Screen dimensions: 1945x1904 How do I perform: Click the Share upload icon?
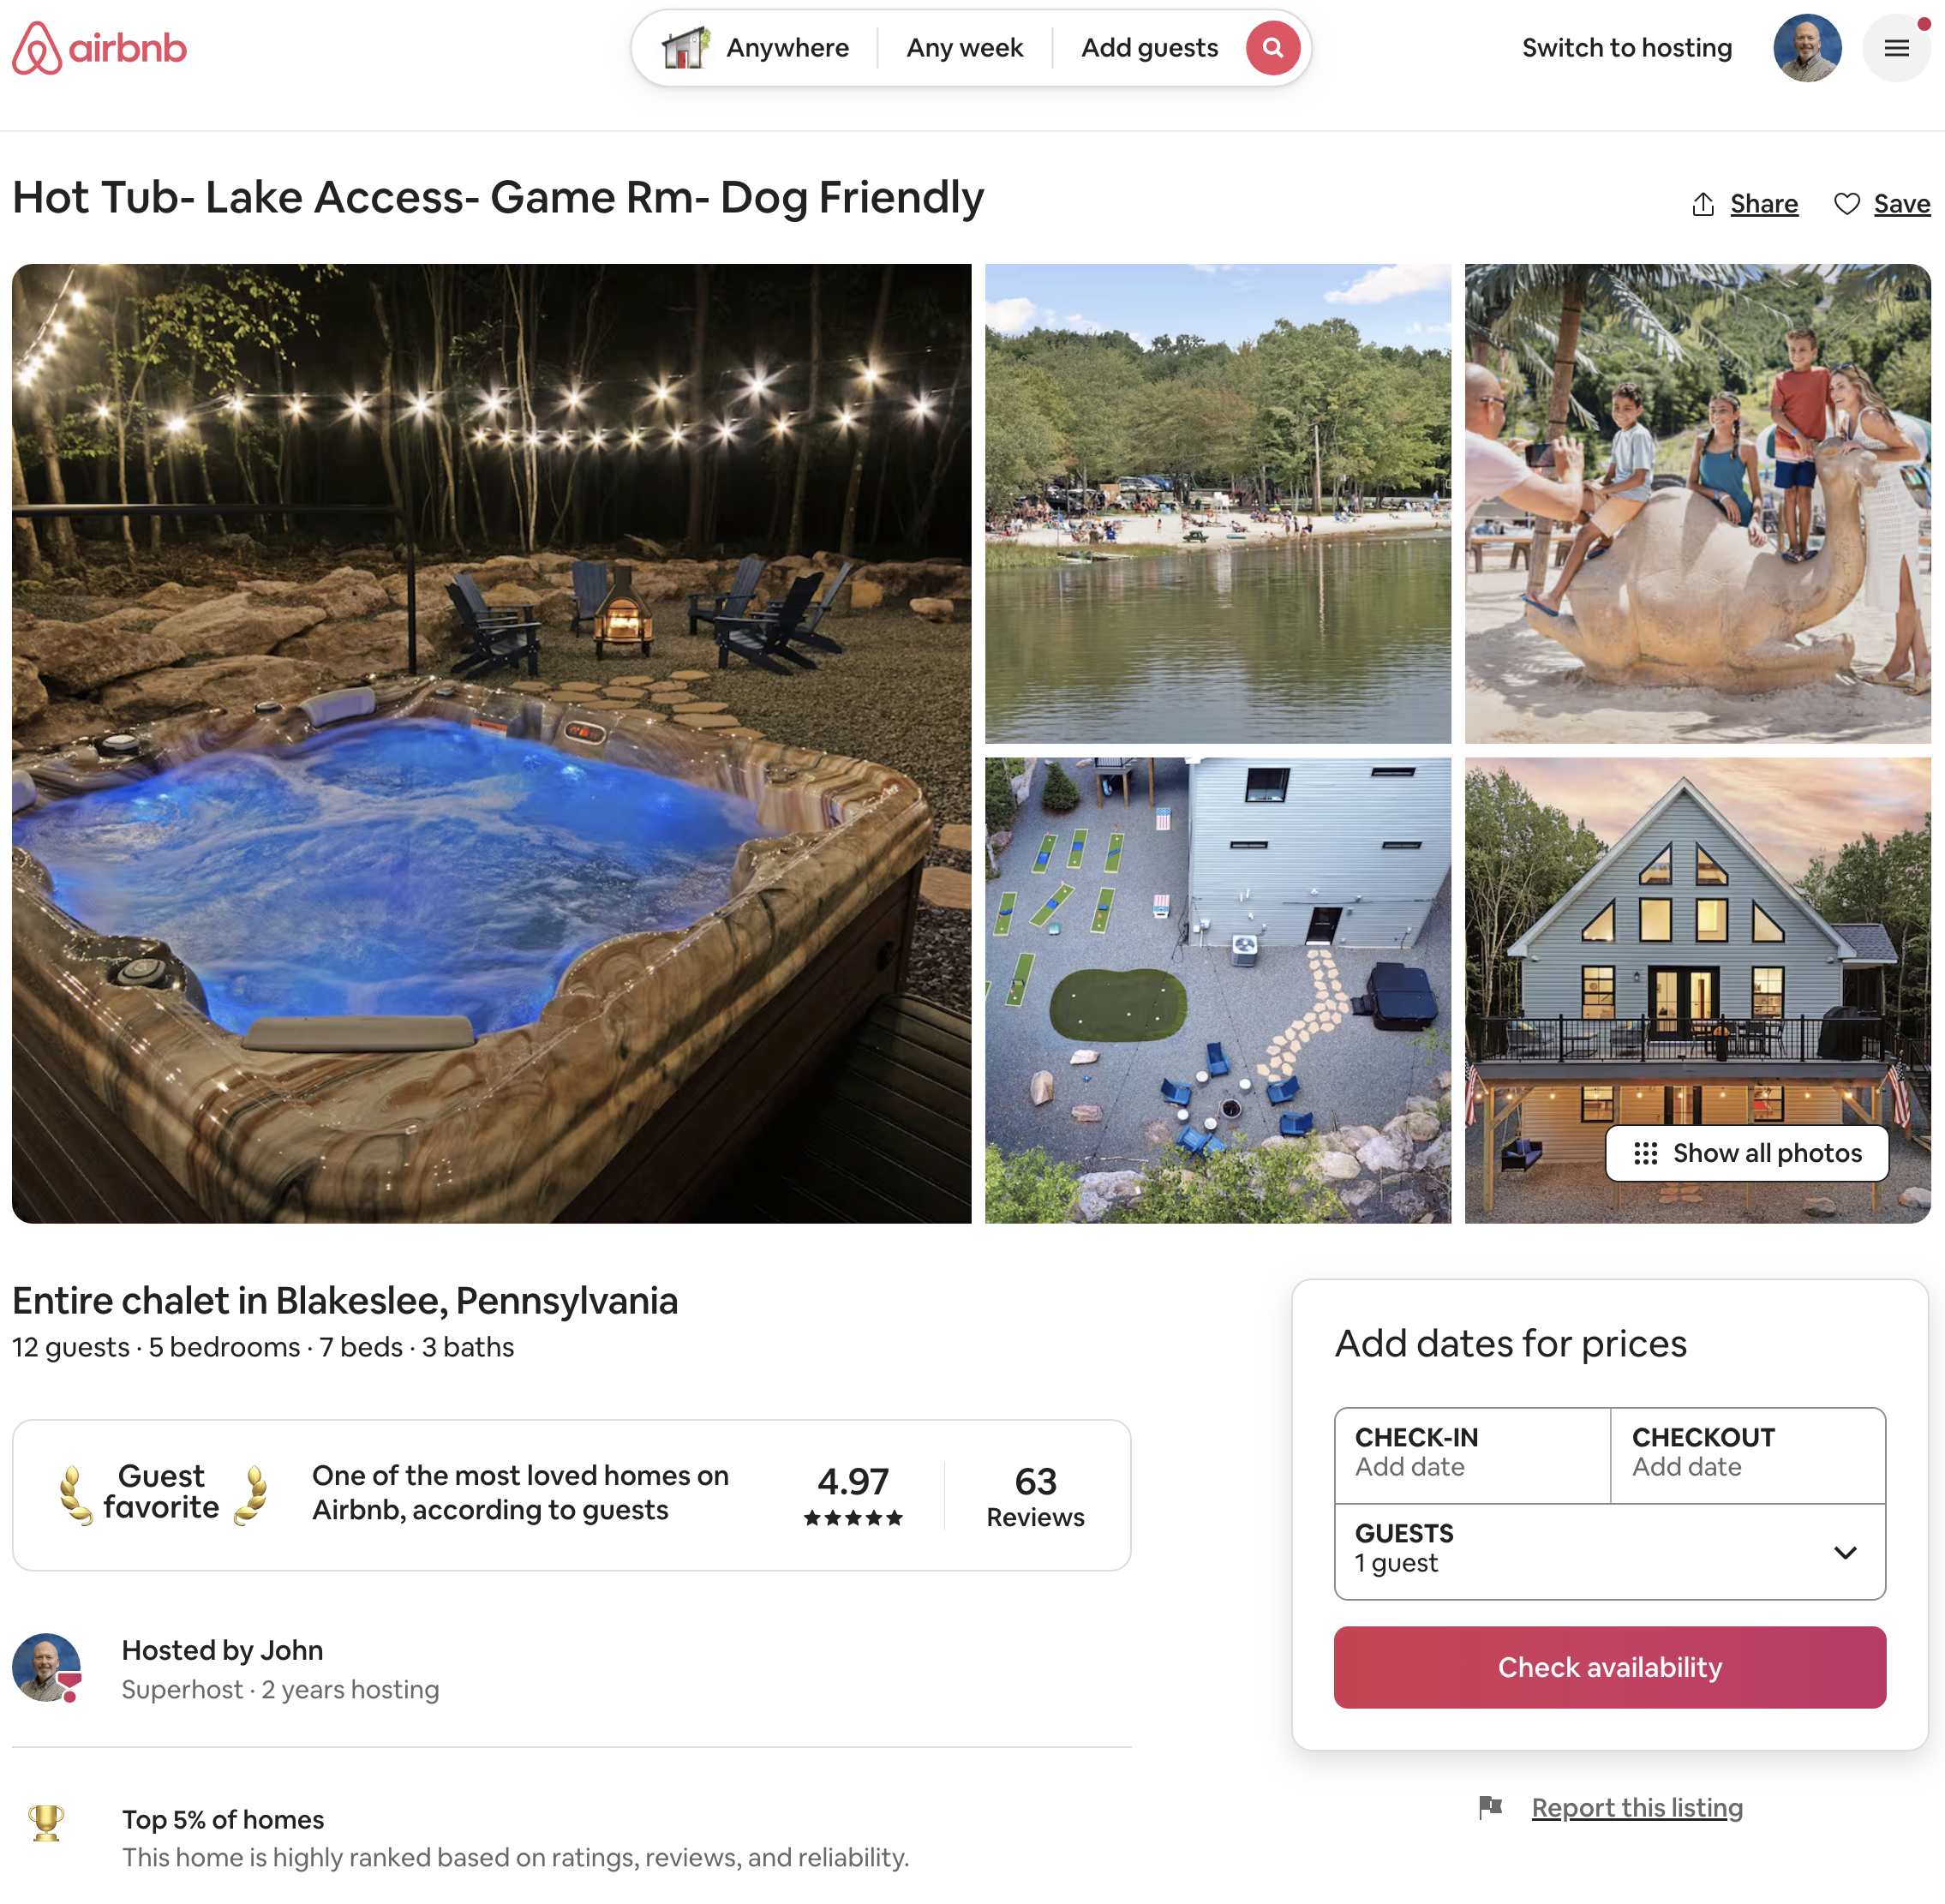(x=1703, y=204)
